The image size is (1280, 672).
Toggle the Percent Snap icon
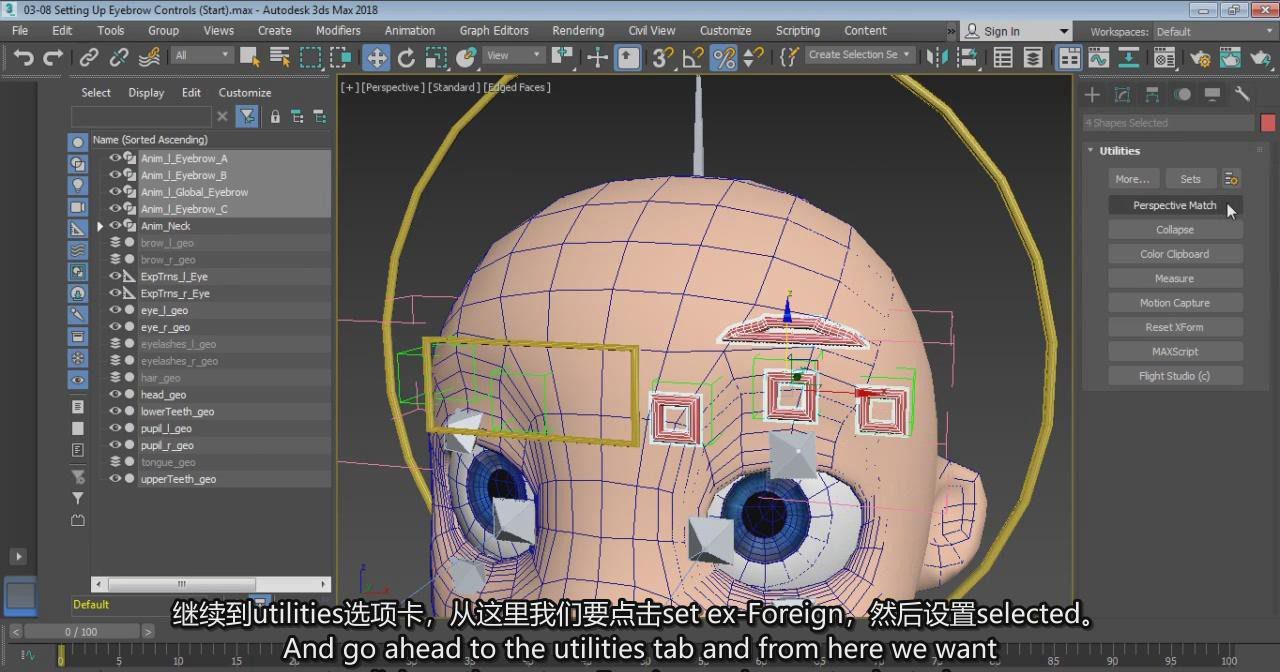coord(723,58)
